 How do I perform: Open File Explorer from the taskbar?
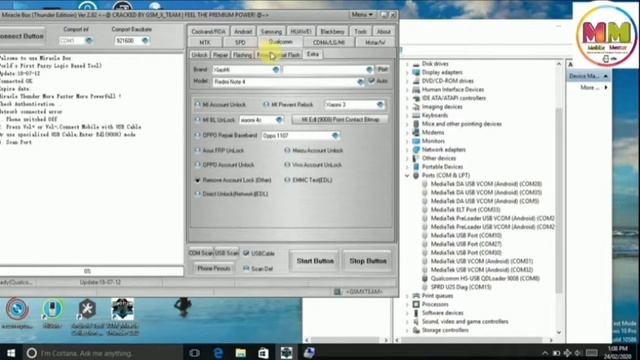(x=240, y=353)
